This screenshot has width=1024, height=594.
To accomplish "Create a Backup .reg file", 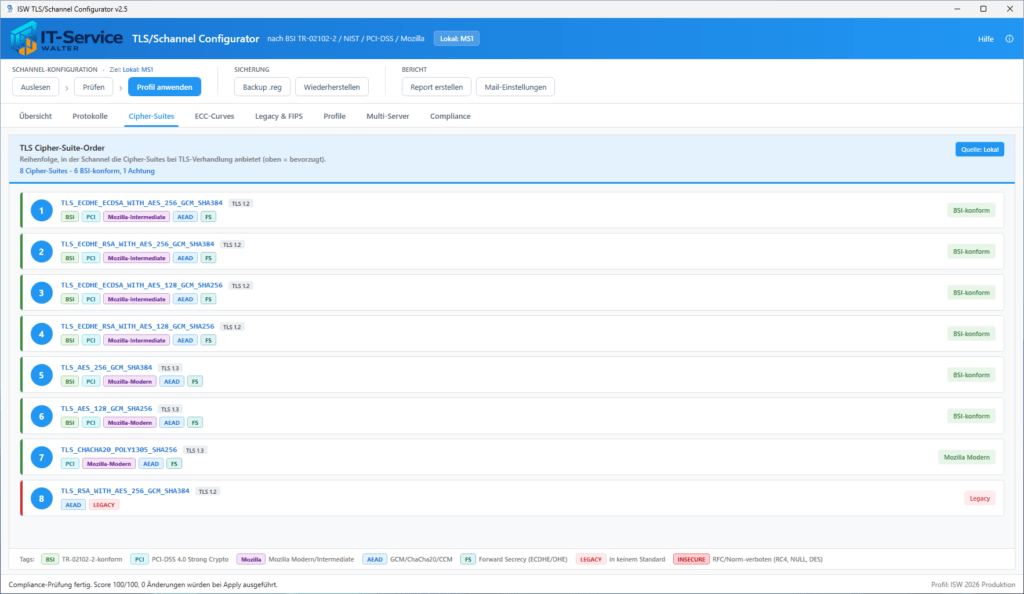I will tap(262, 87).
